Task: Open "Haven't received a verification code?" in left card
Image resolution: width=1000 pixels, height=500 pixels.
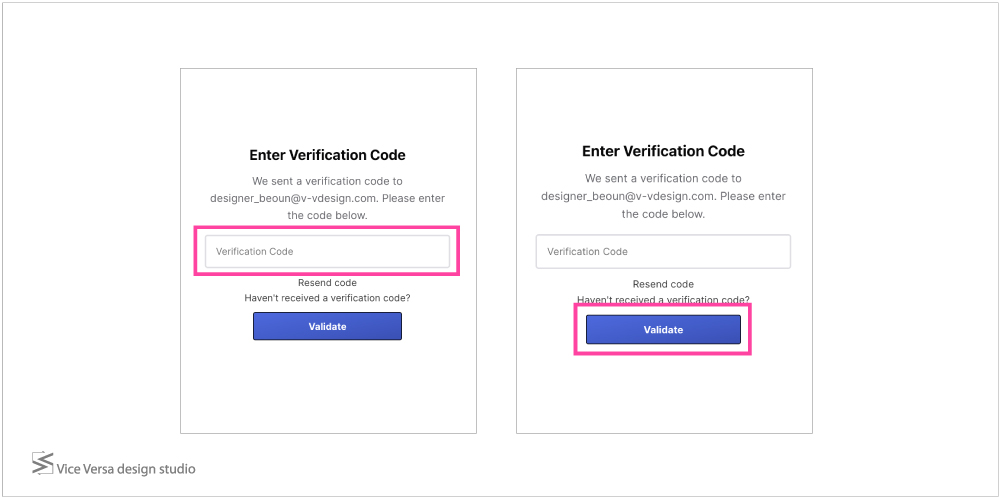Action: (x=327, y=298)
